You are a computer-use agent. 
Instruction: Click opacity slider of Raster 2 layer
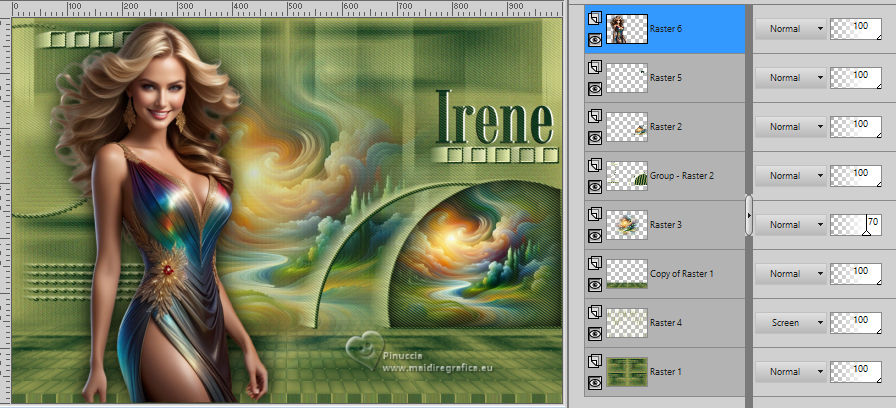point(855,127)
